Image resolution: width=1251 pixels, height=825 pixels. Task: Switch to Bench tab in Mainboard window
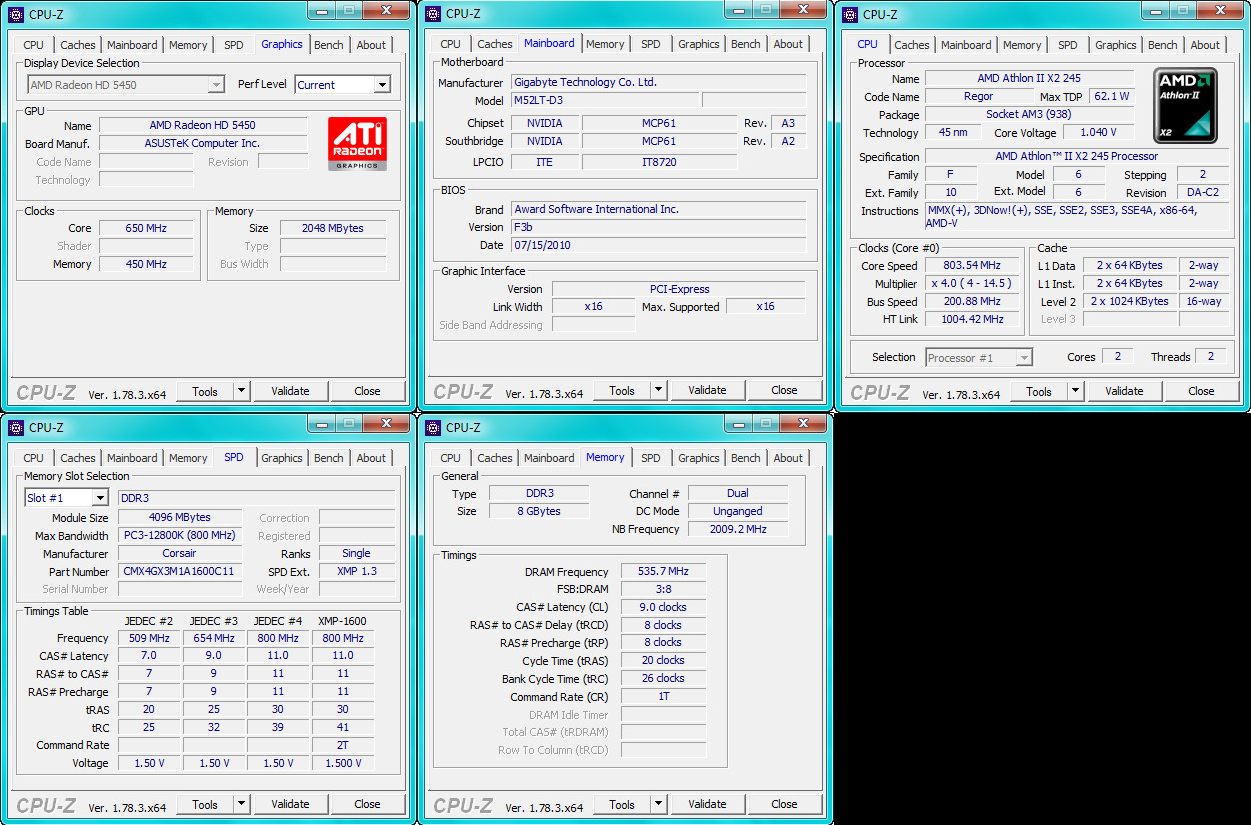pyautogui.click(x=745, y=44)
